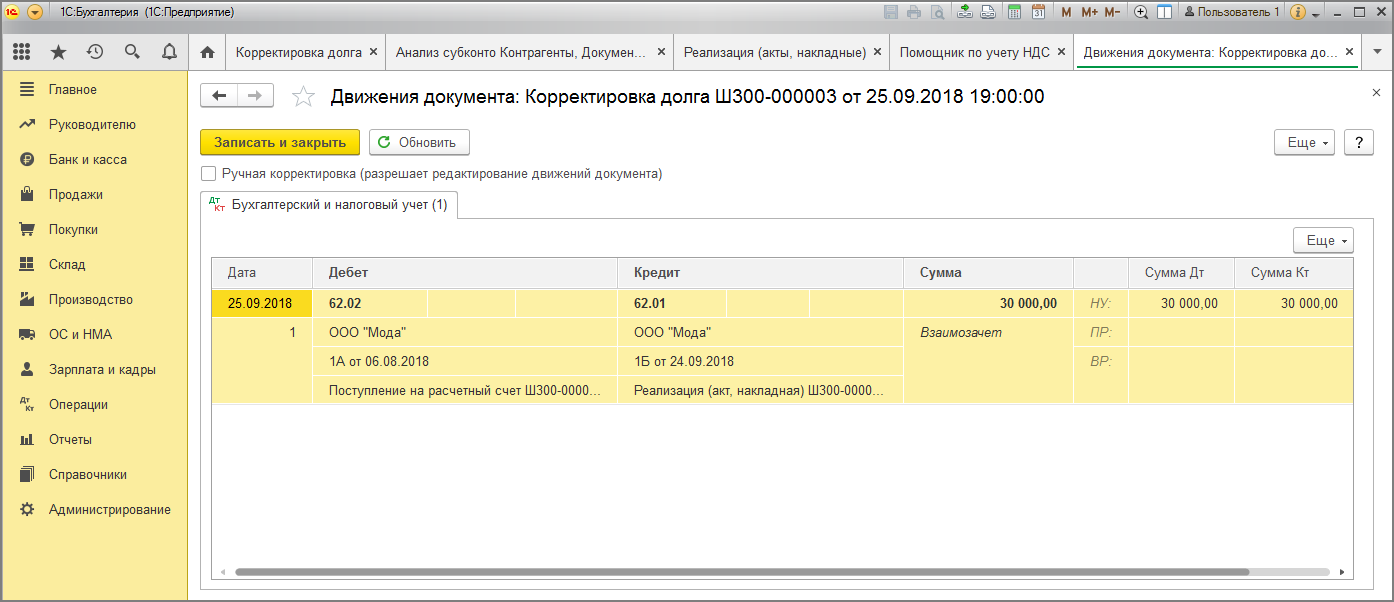Click the Сумма column header
This screenshot has height=602, width=1394.
[988, 272]
